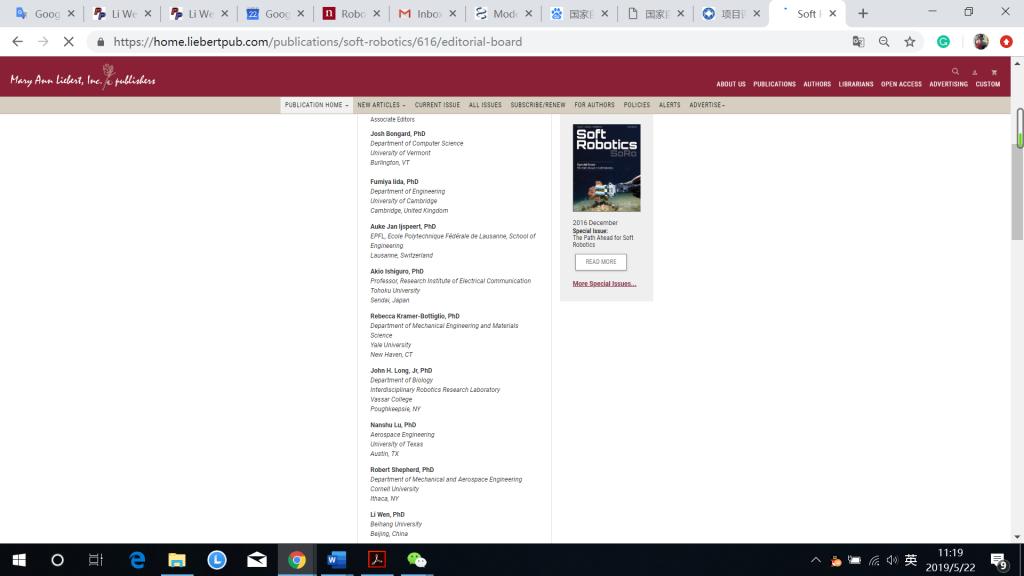
Task: Expand the Advertise dropdown menu
Action: (x=706, y=105)
